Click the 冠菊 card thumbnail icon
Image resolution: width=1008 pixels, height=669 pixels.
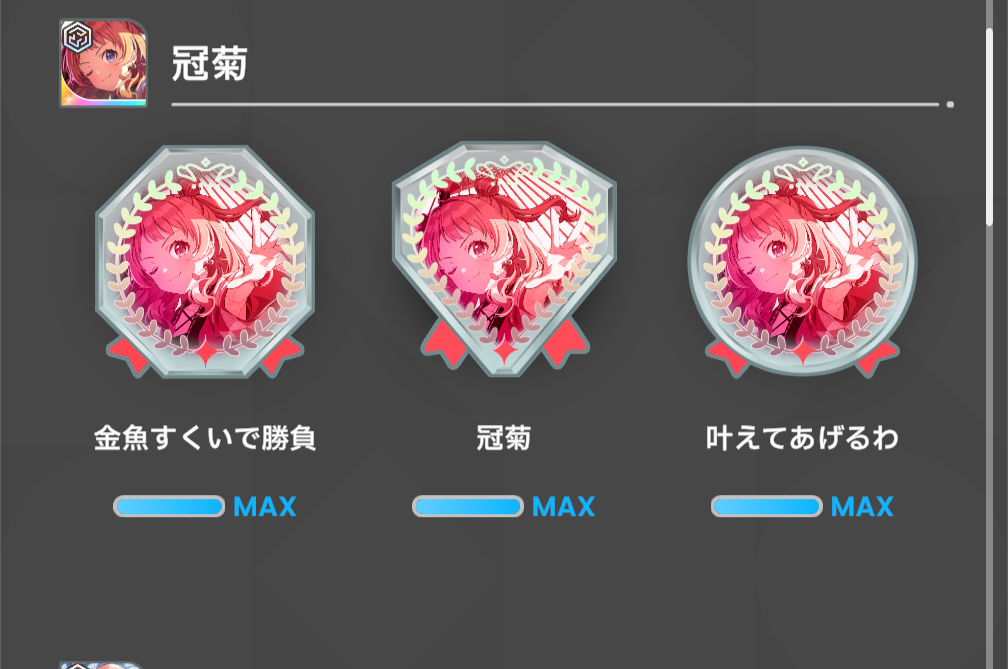[x=104, y=63]
